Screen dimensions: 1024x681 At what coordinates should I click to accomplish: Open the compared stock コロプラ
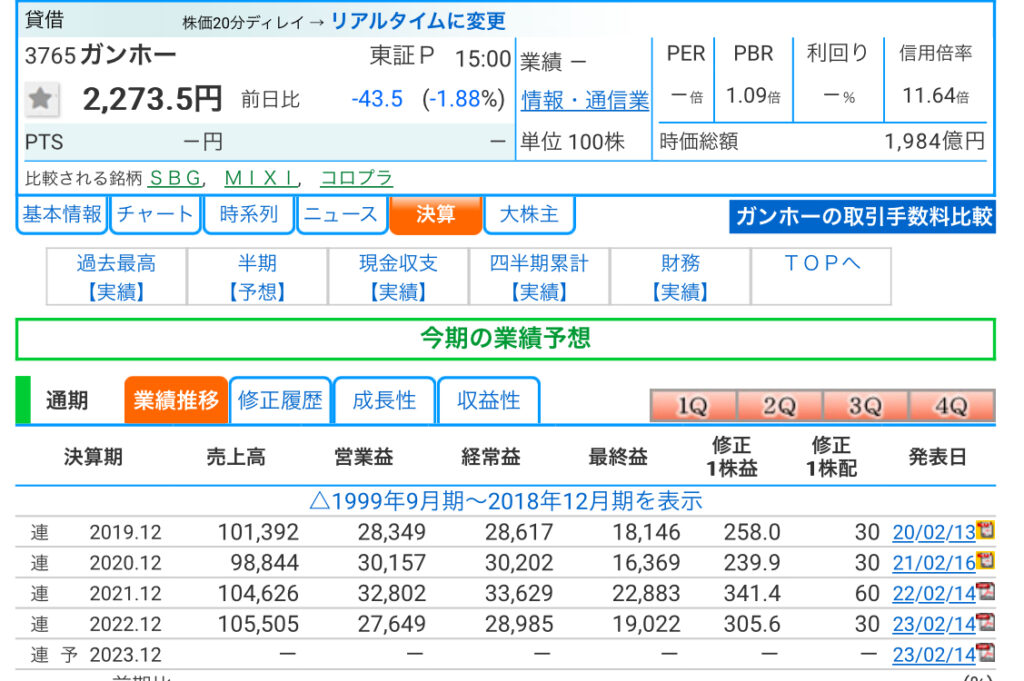click(357, 178)
